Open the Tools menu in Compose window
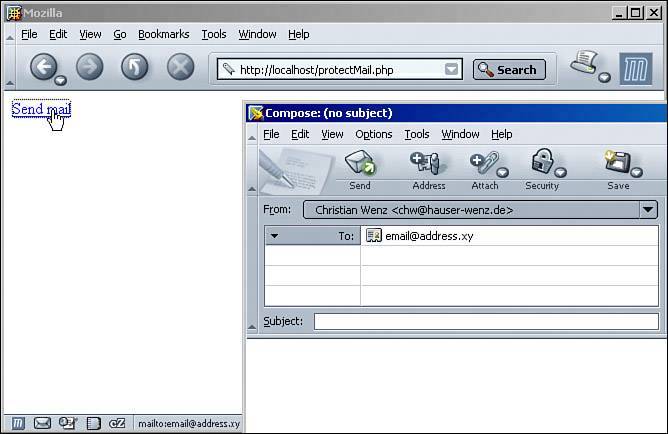Viewport: 668px width, 434px height. (x=417, y=134)
